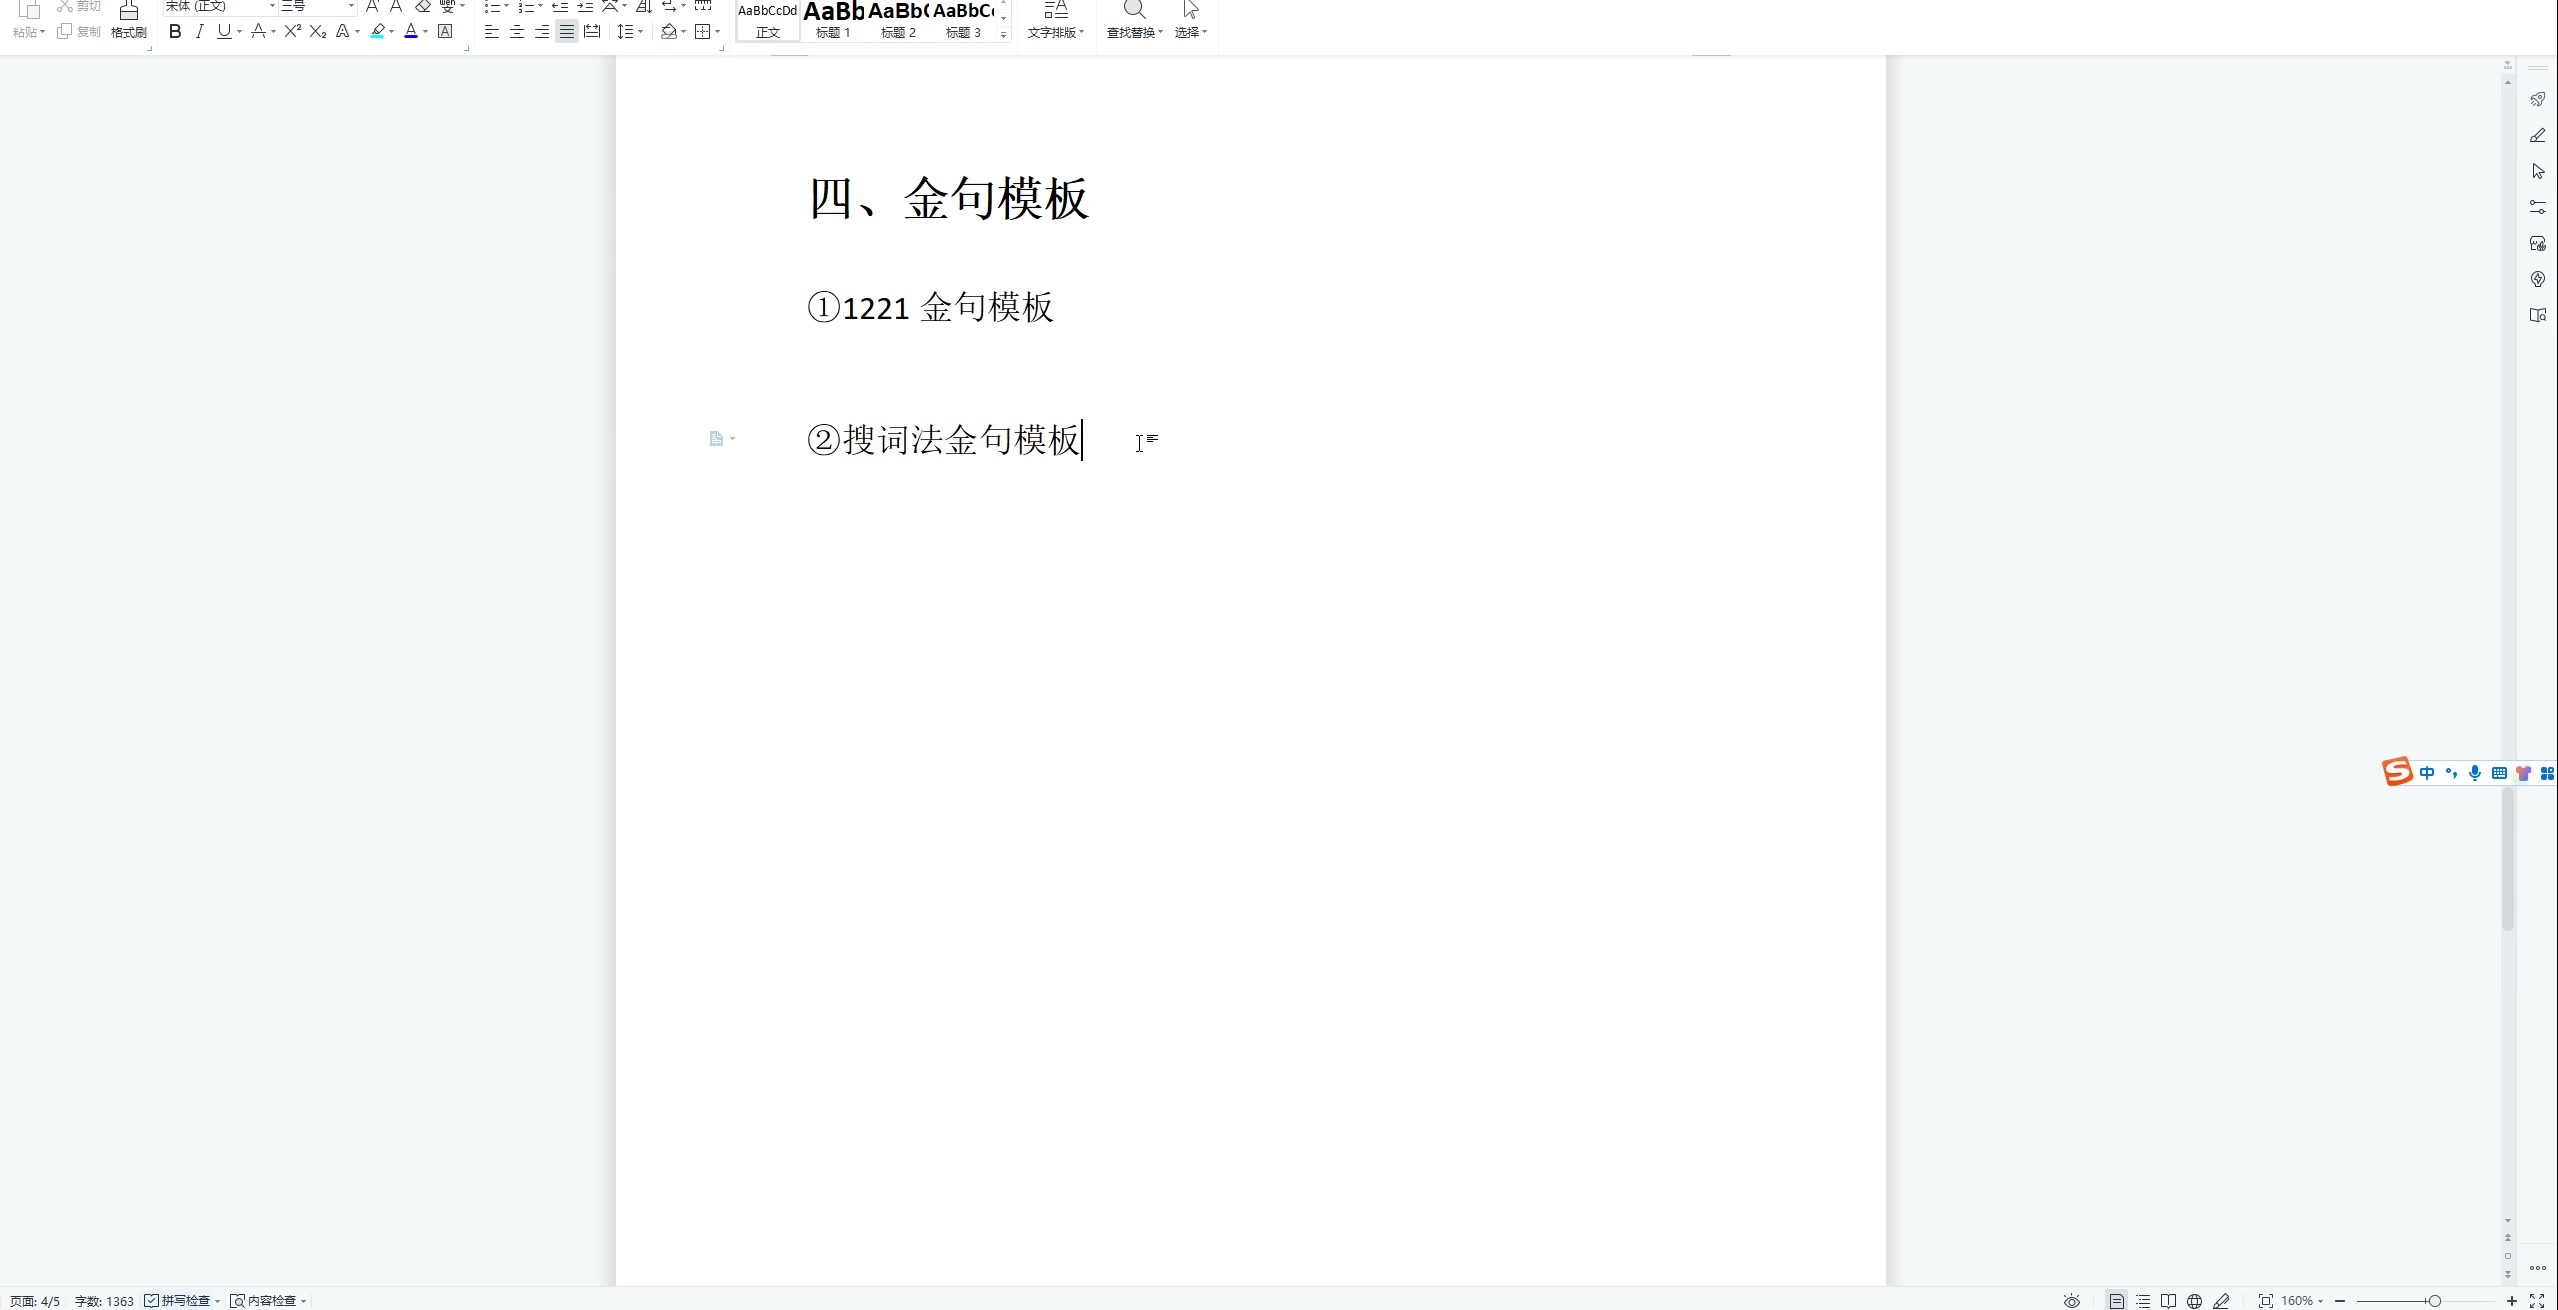This screenshot has width=2558, height=1310.
Task: Apply underline with the U button
Action: pyautogui.click(x=223, y=31)
